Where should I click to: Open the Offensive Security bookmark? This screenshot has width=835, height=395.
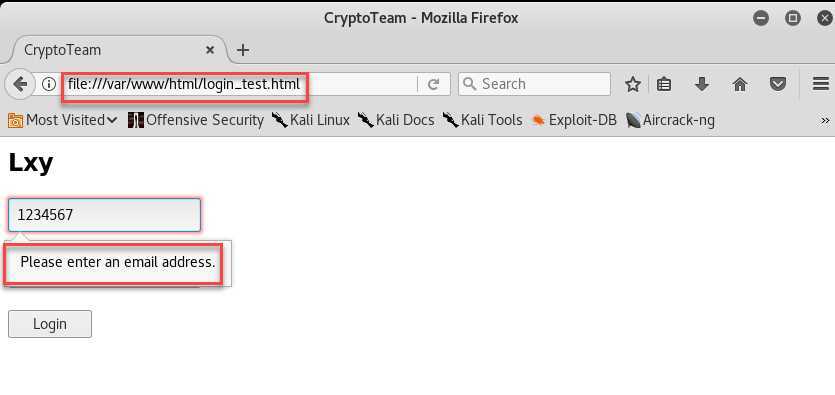[x=196, y=120]
